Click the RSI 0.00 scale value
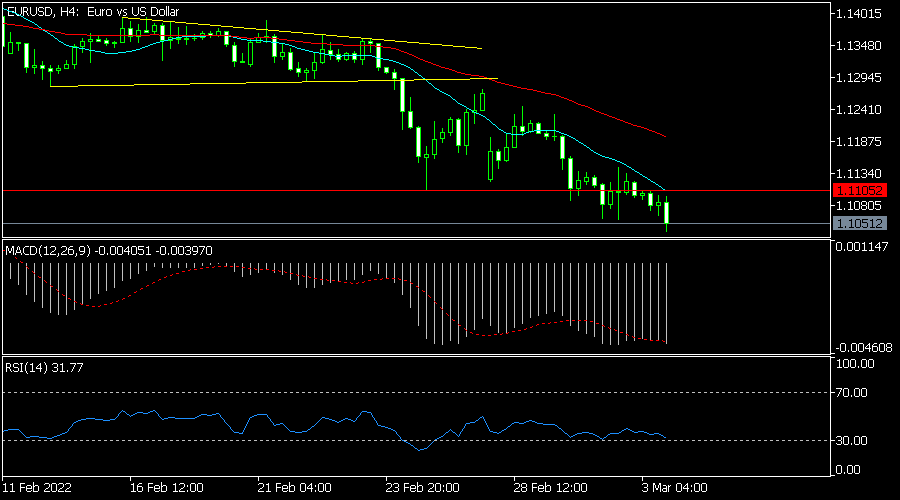900x500 pixels. (848, 470)
